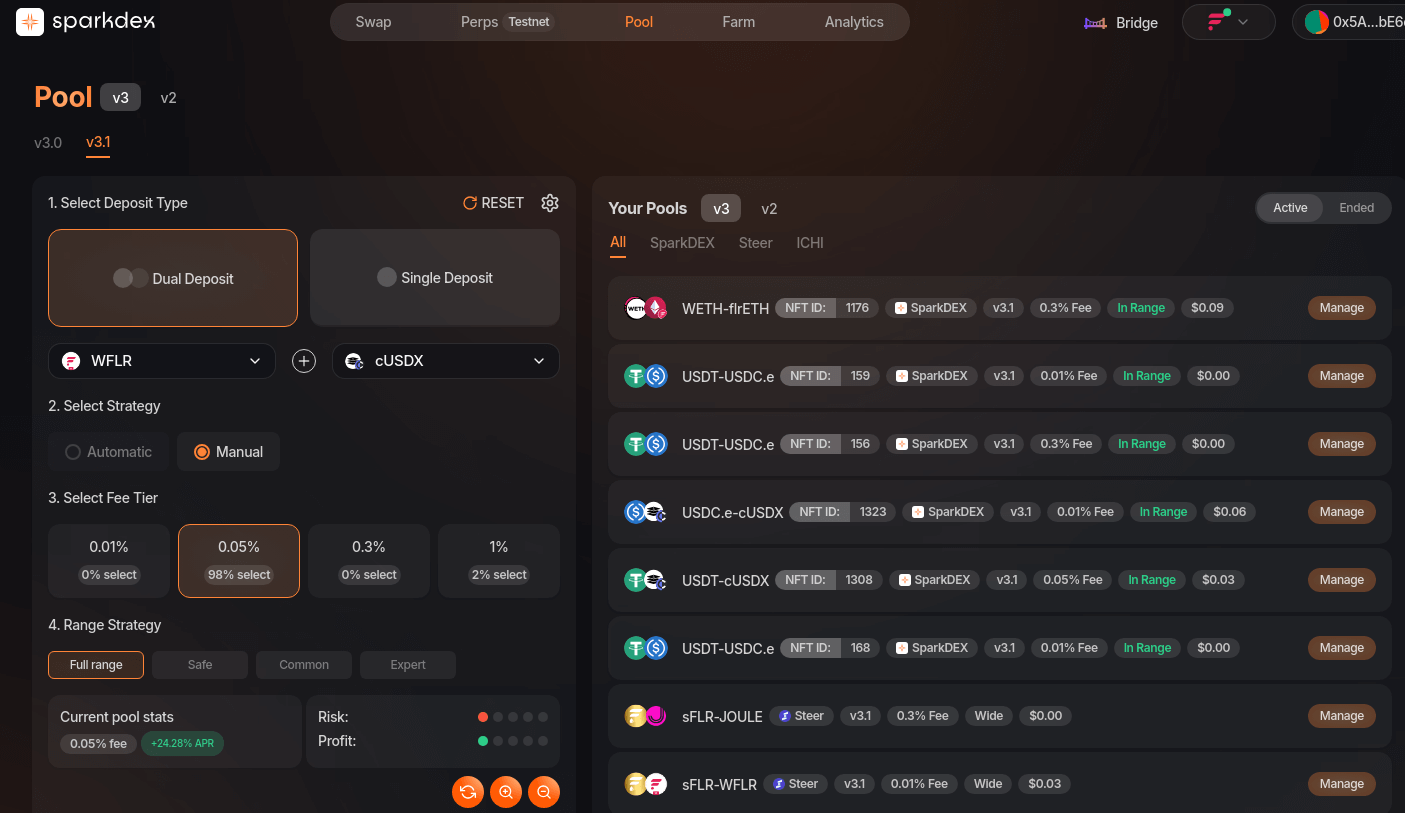Screen dimensions: 1405x813
Task: Click Manage on the WETH-flrETH pool
Action: 1341,307
